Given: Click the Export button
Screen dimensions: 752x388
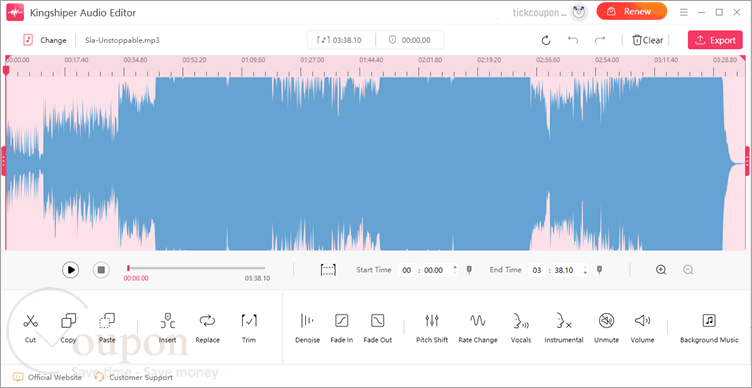Looking at the screenshot, I should pyautogui.click(x=716, y=40).
